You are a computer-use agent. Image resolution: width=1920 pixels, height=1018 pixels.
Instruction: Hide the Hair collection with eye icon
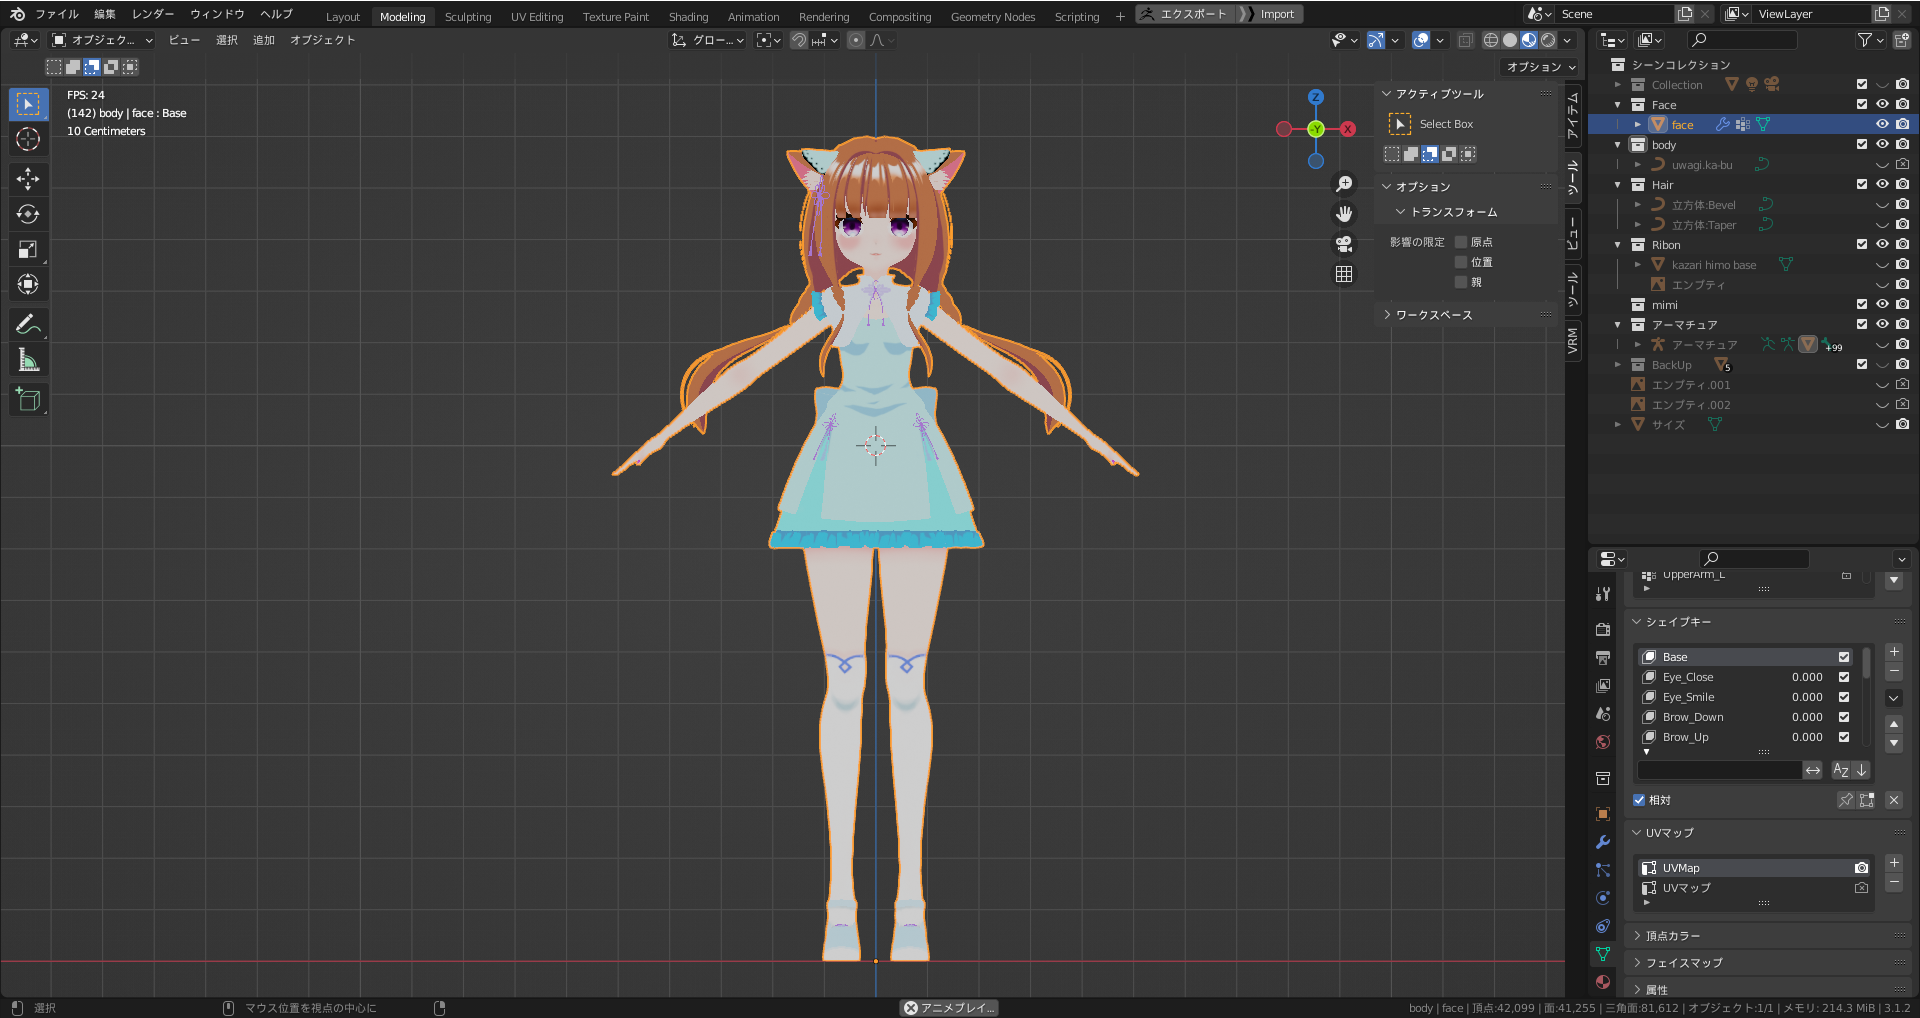(x=1881, y=185)
